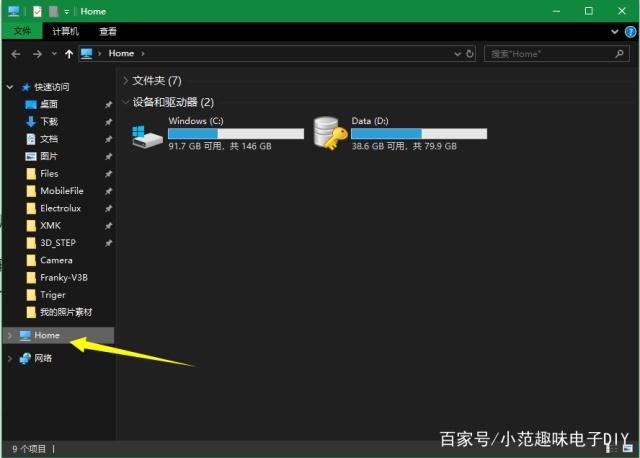
Task: Select the Data (D:) drive icon
Action: (330, 133)
